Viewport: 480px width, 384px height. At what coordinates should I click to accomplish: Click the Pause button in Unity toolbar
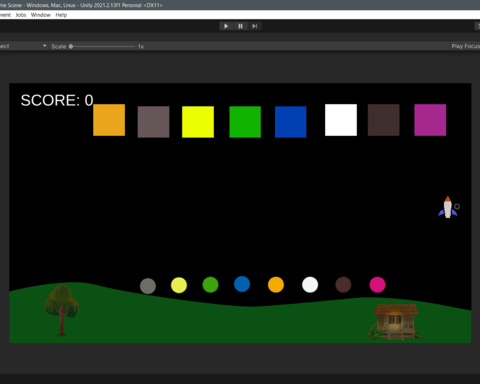coord(240,26)
